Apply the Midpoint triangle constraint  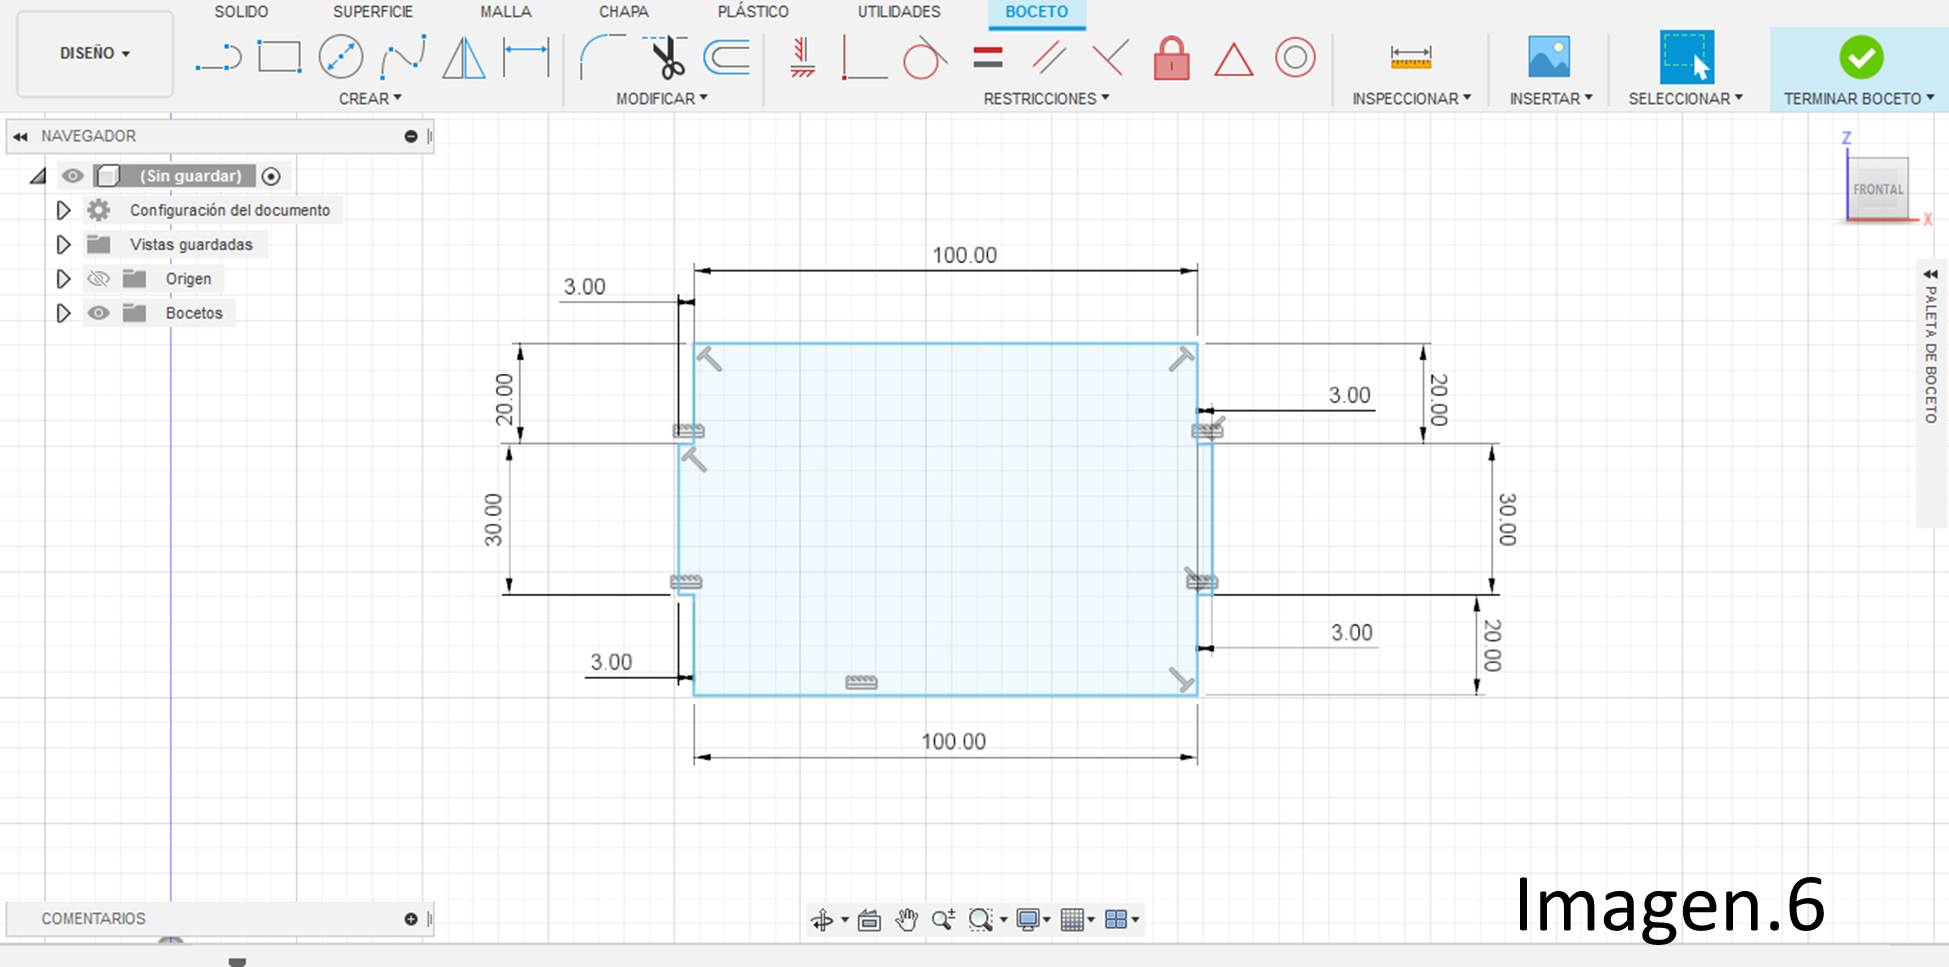1233,59
